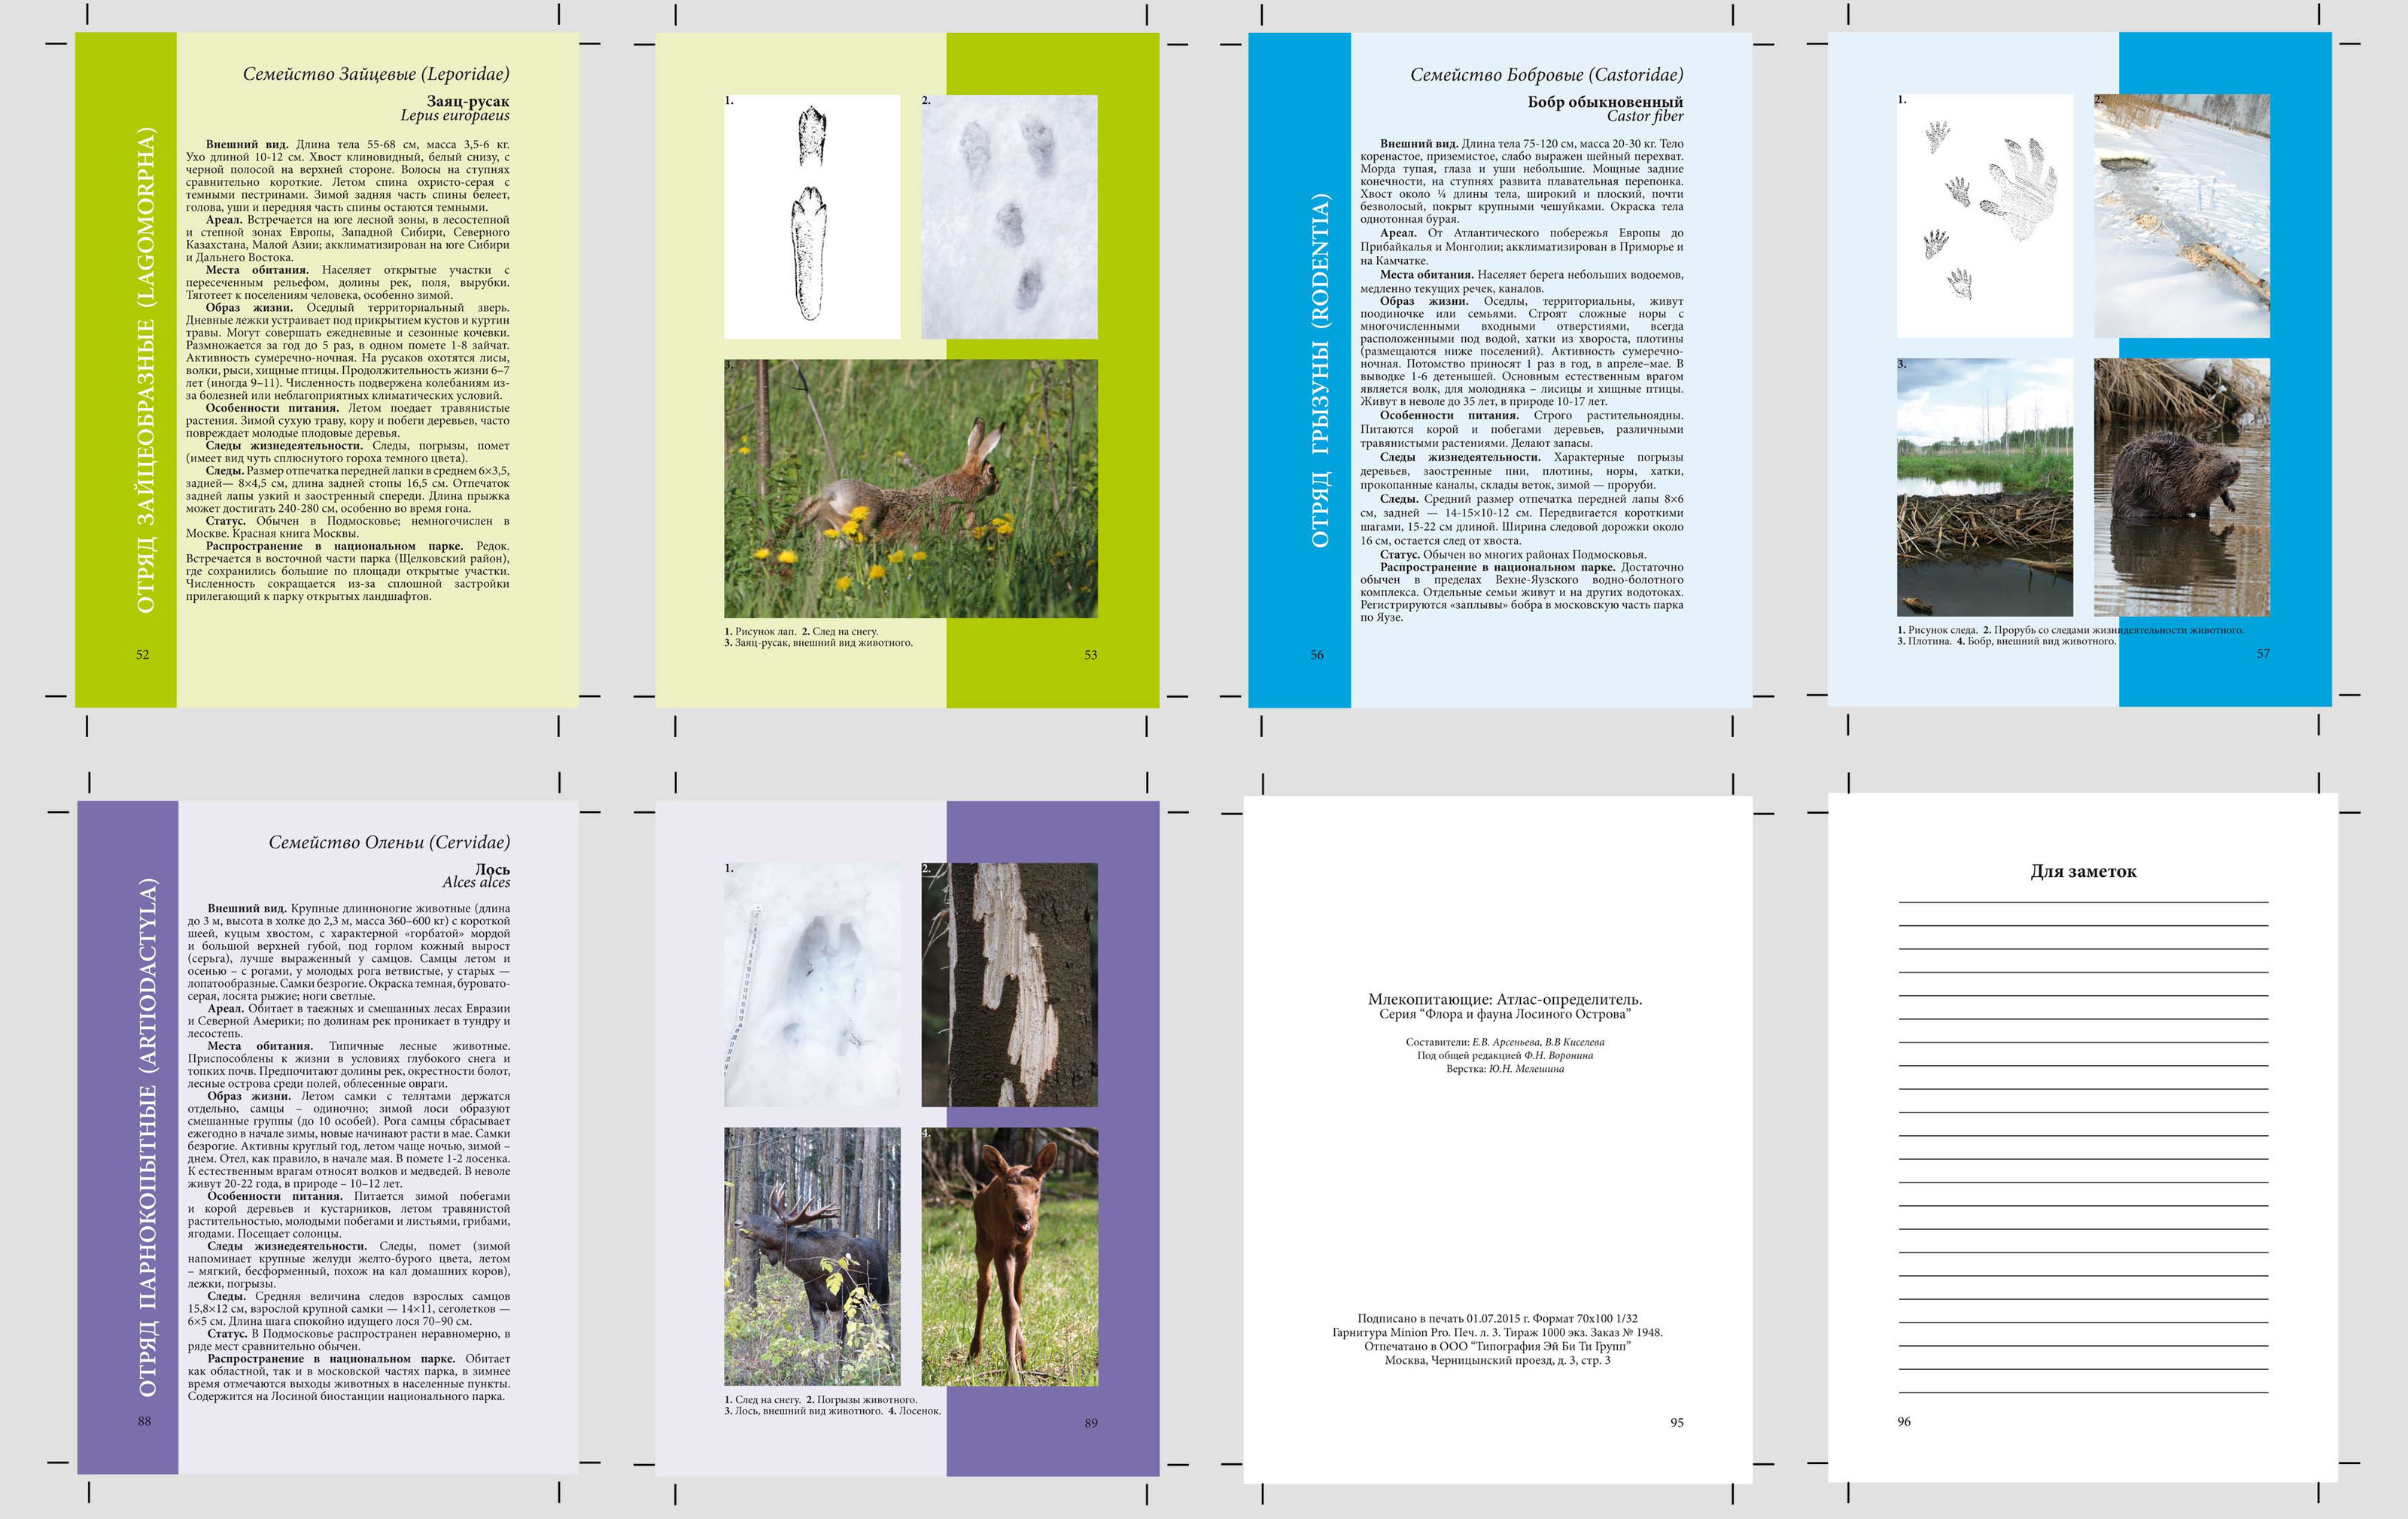Viewport: 2408px width, 1519px height.
Task: Click the hare tracks in snow photo
Action: pyautogui.click(x=1008, y=216)
